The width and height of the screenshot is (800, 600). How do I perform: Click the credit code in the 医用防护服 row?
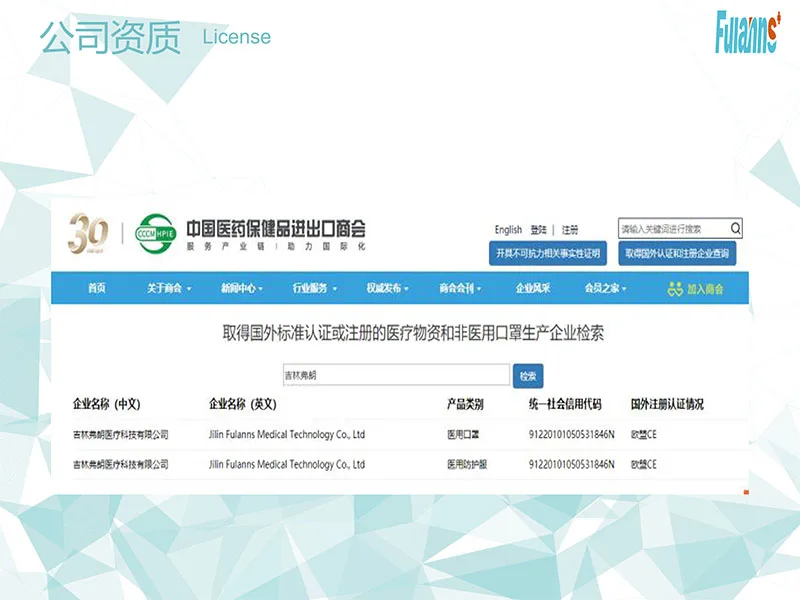571,464
